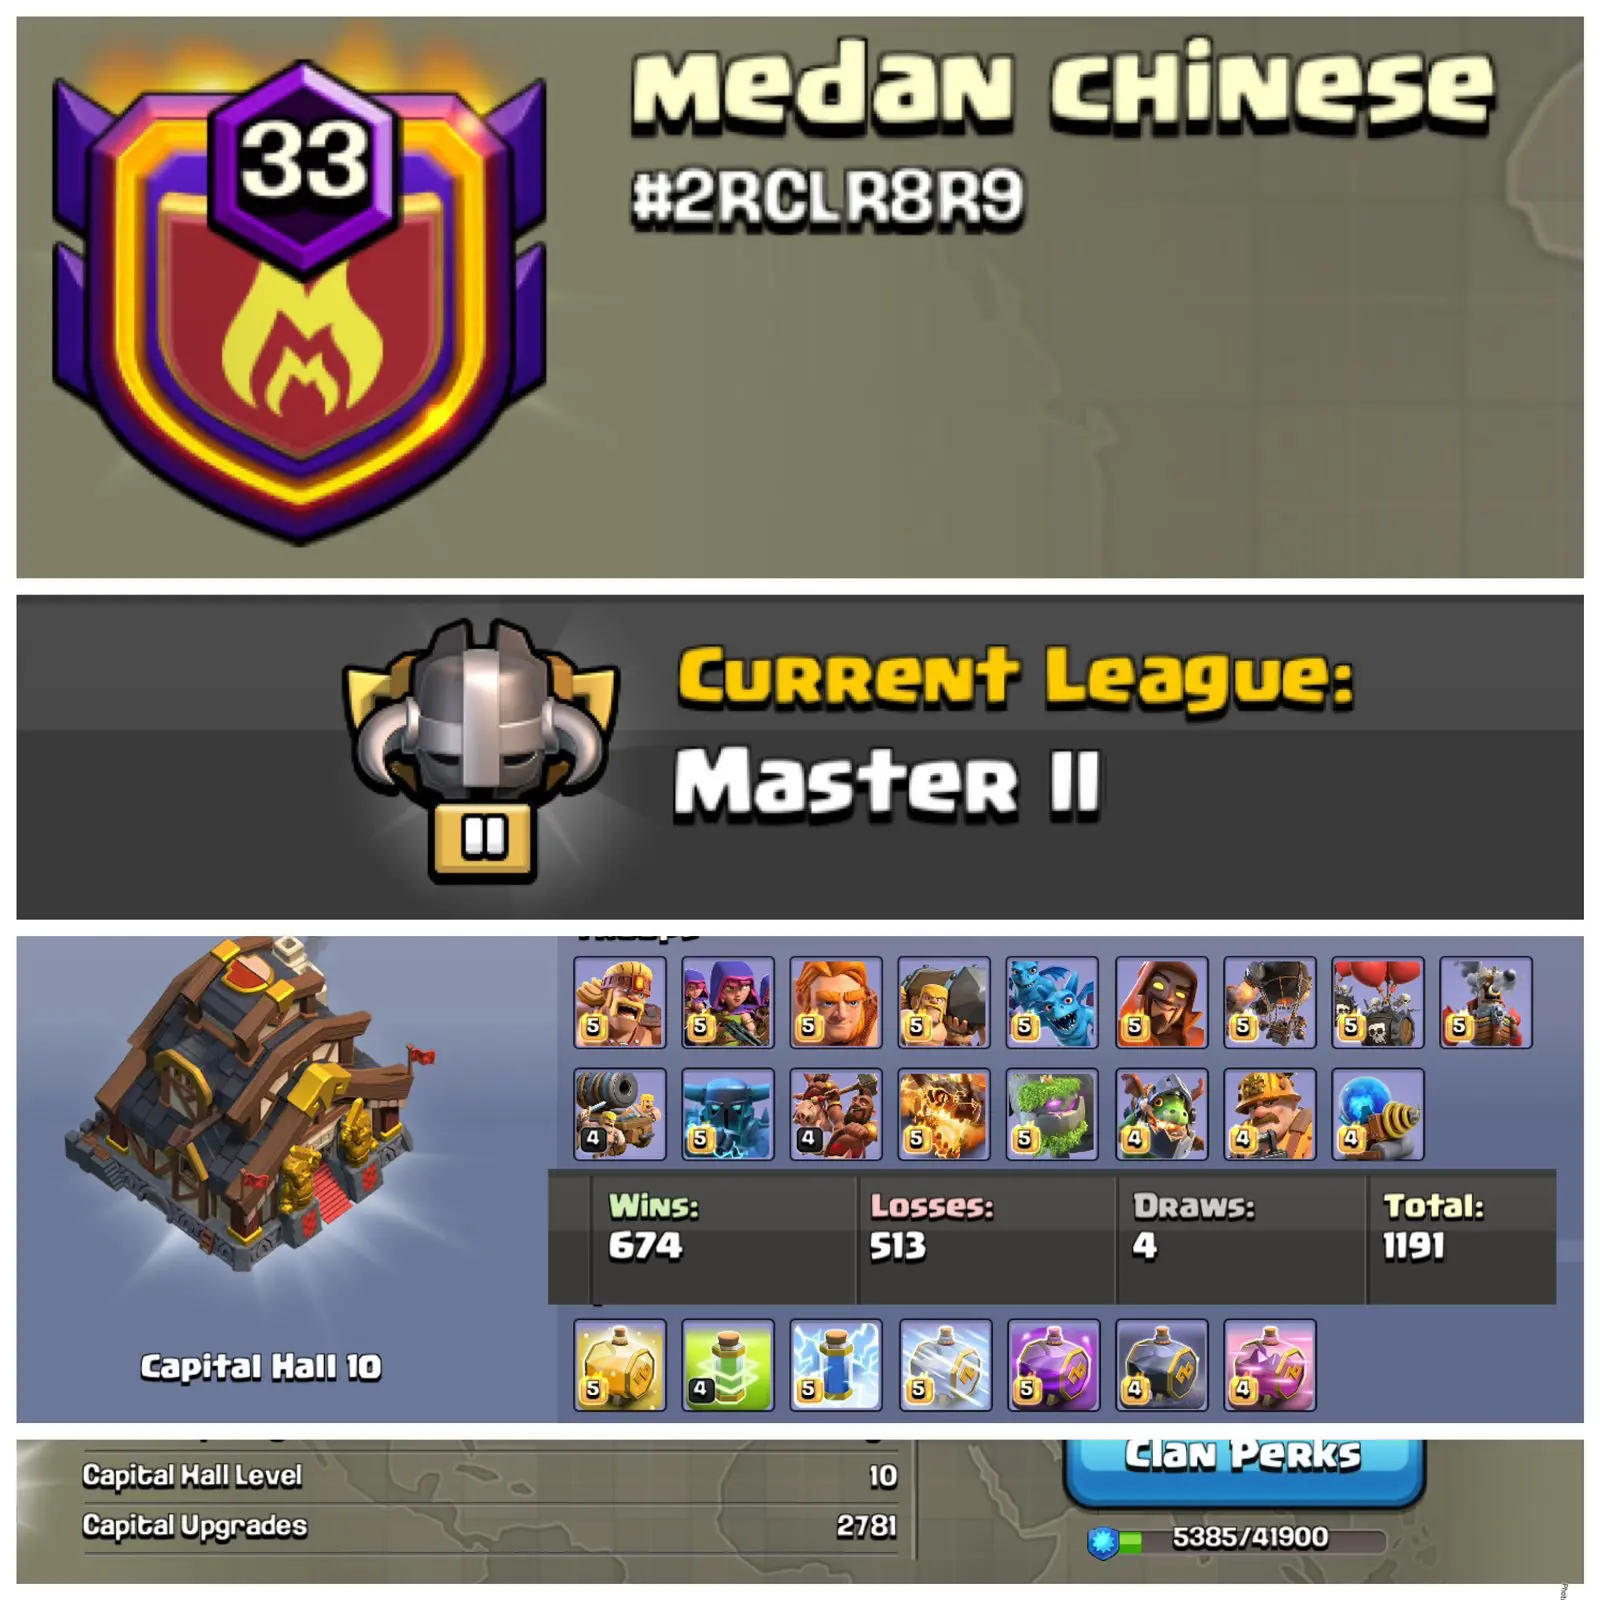Tap the golden Heal spell icon
The height and width of the screenshot is (1600, 1600).
[620, 1365]
